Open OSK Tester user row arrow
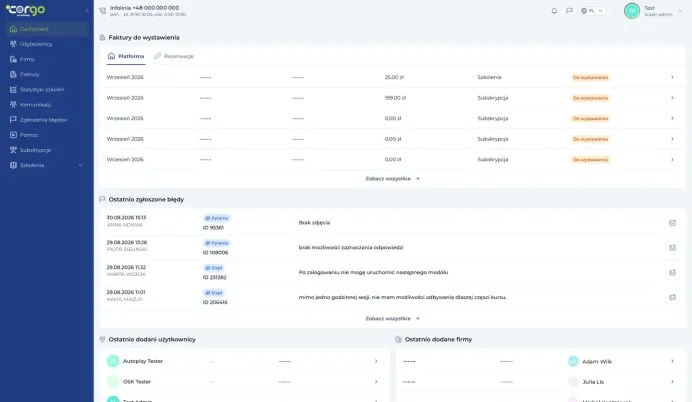Image resolution: width=692 pixels, height=402 pixels. tap(376, 382)
